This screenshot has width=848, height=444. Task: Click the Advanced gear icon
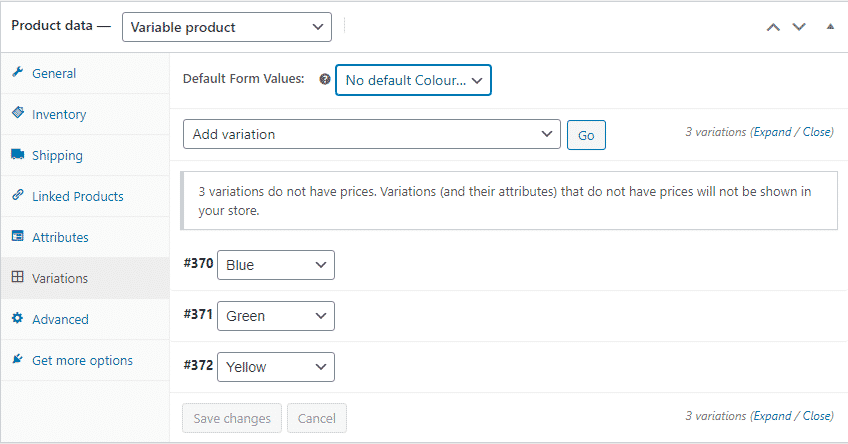point(18,318)
